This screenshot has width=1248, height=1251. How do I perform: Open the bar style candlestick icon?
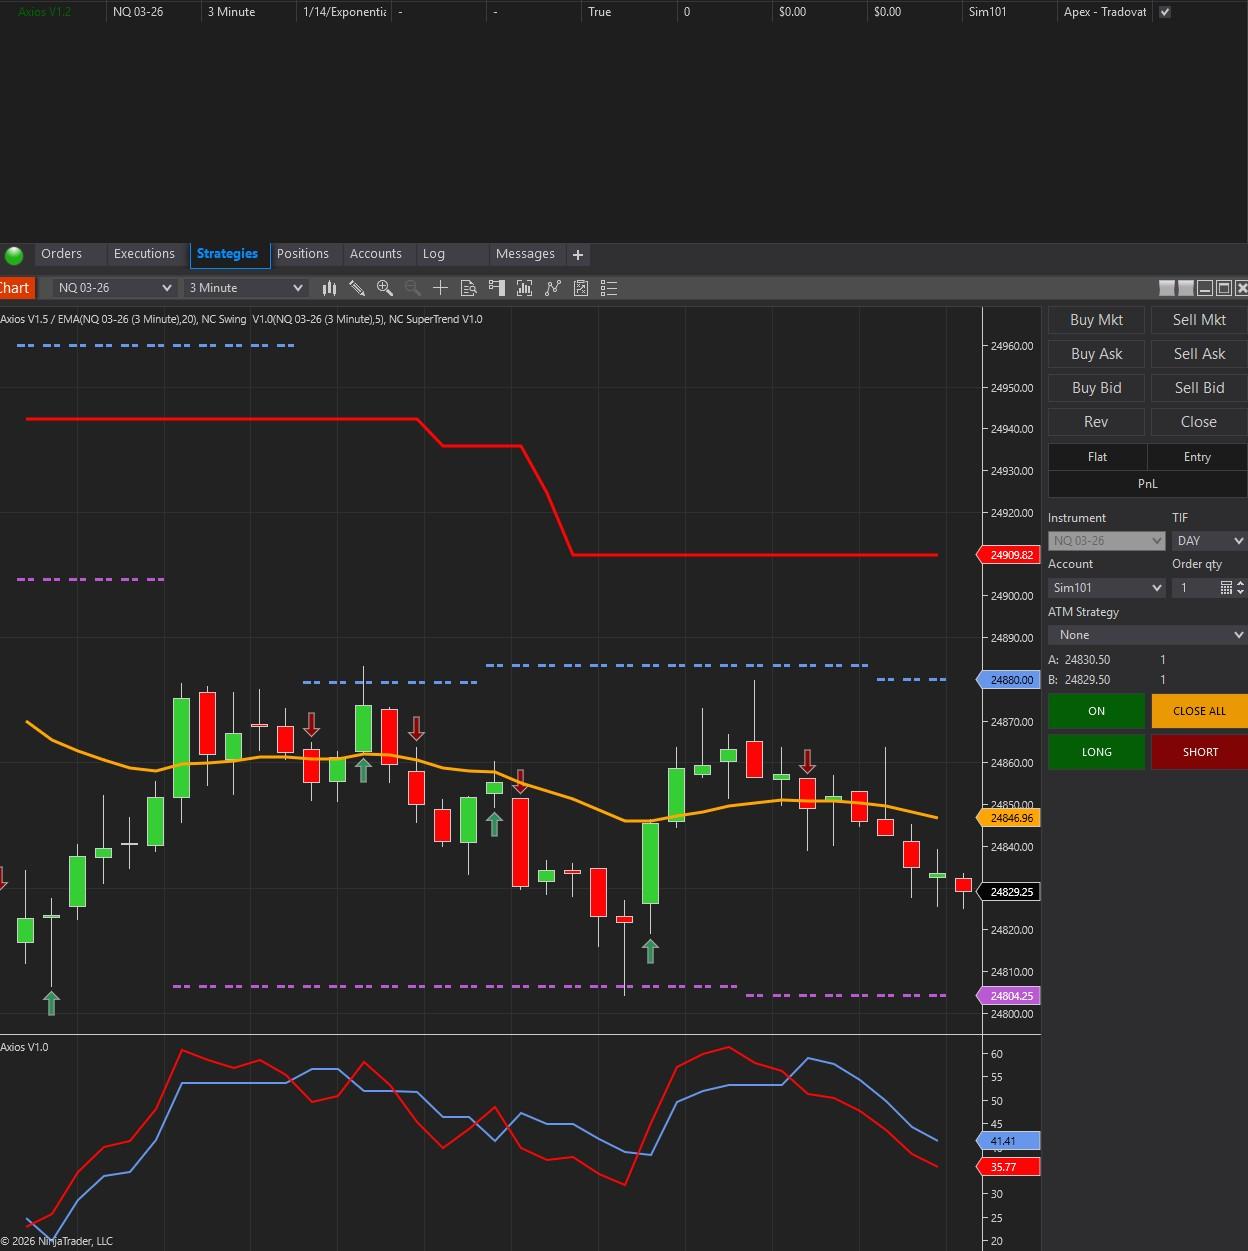tap(329, 288)
